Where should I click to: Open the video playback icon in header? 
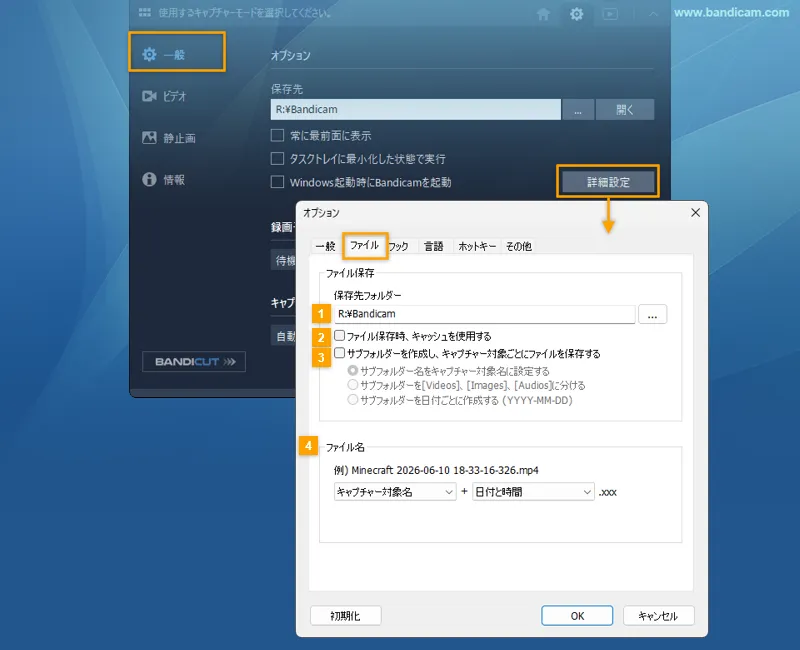(610, 14)
